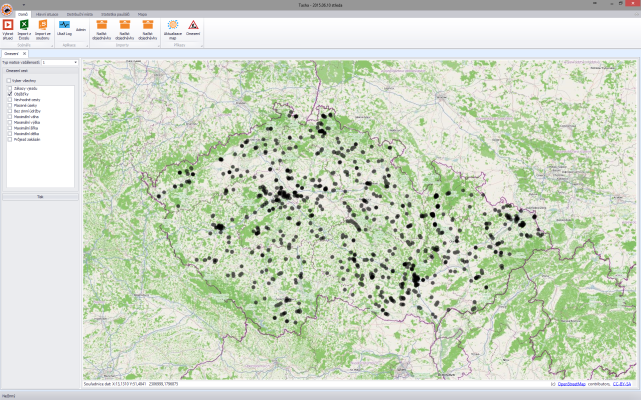Click the middle Načíst objednávky box icon
The image size is (641, 400).
125,25
